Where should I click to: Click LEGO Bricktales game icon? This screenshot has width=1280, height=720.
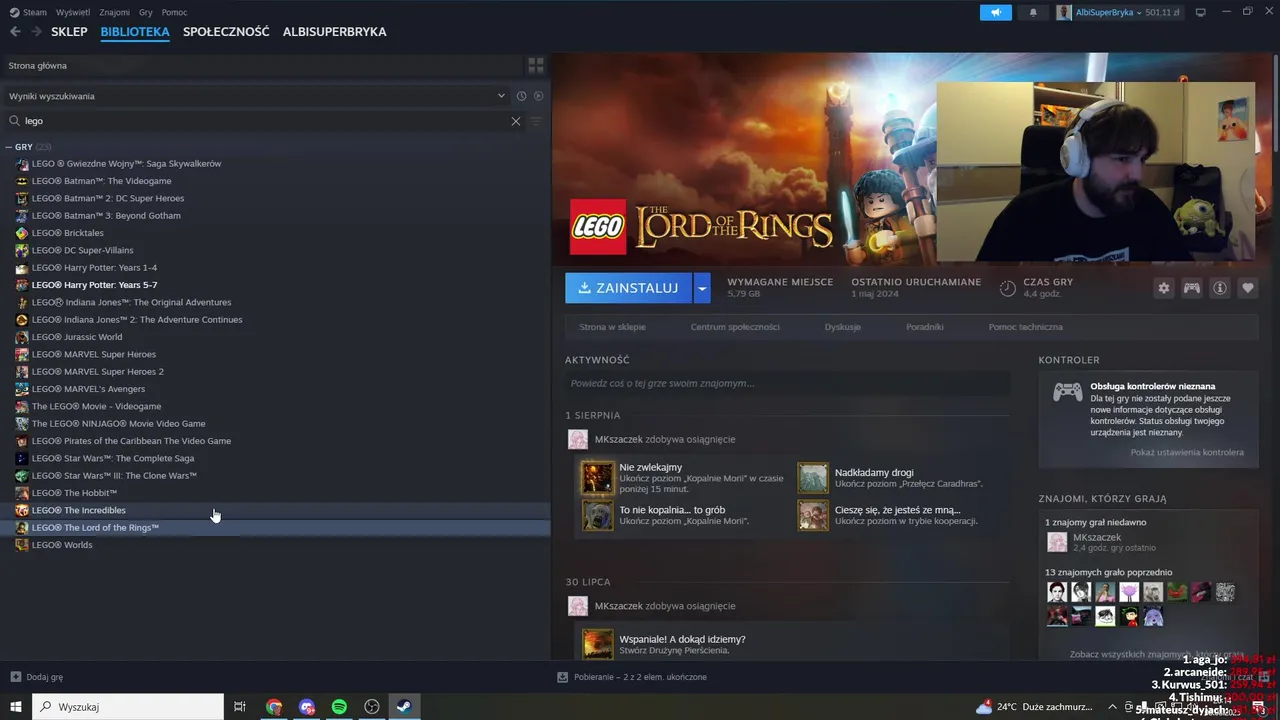tap(22, 233)
